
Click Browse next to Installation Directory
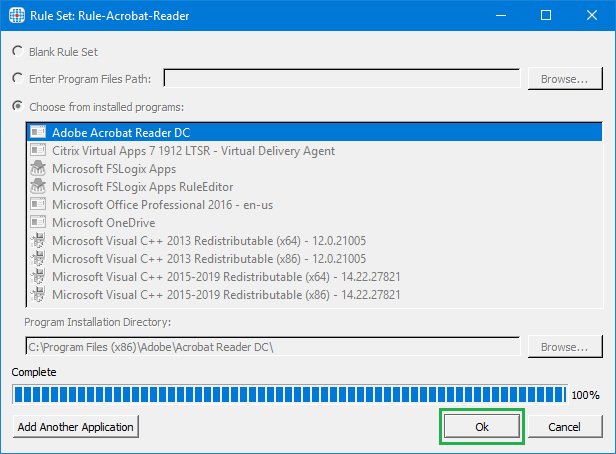[565, 347]
